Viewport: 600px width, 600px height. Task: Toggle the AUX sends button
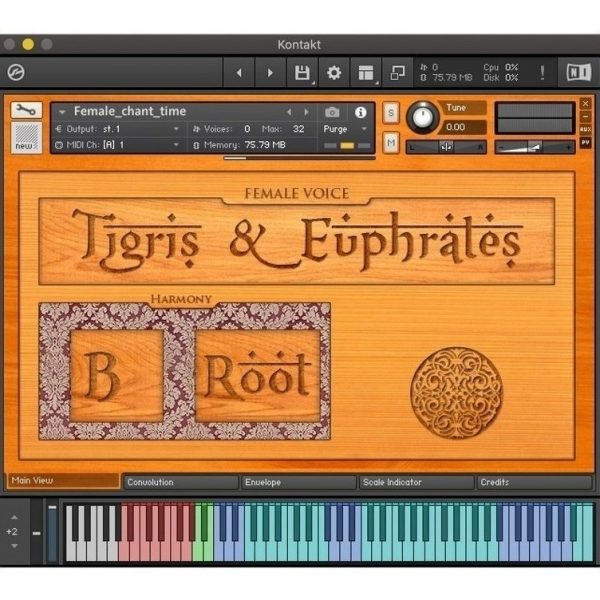click(585, 129)
